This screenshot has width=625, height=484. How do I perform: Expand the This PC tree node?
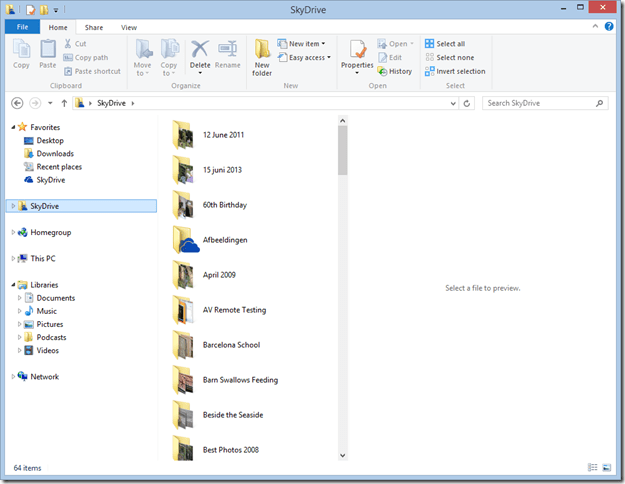pos(13,258)
